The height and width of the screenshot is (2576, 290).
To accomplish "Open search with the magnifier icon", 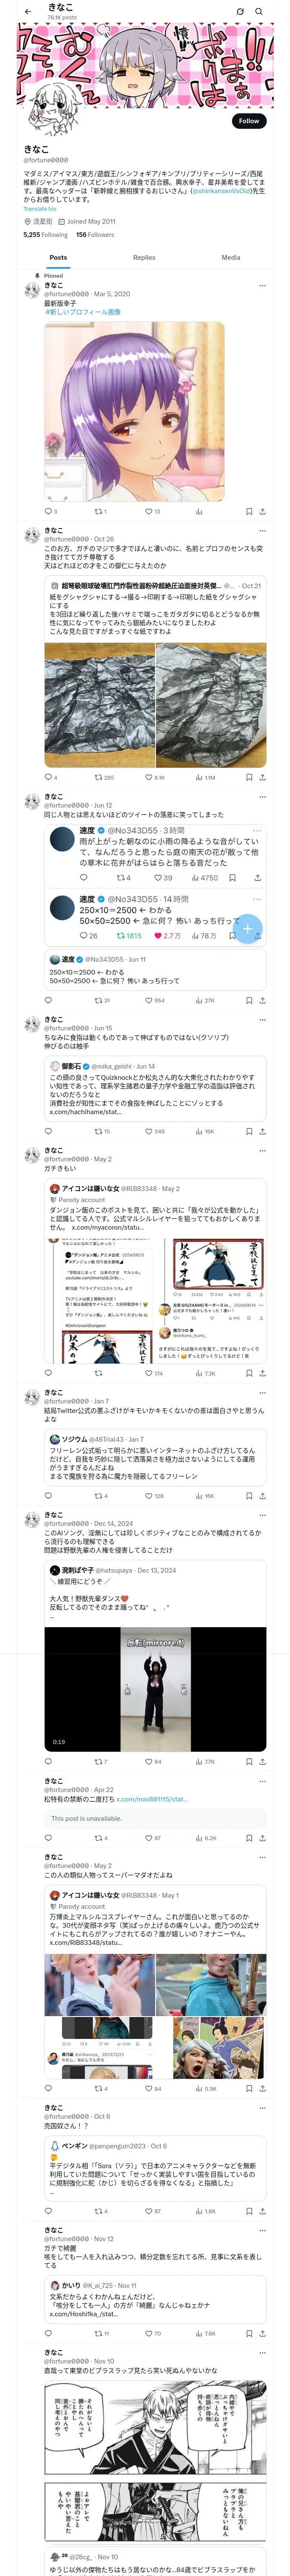I will [x=259, y=12].
